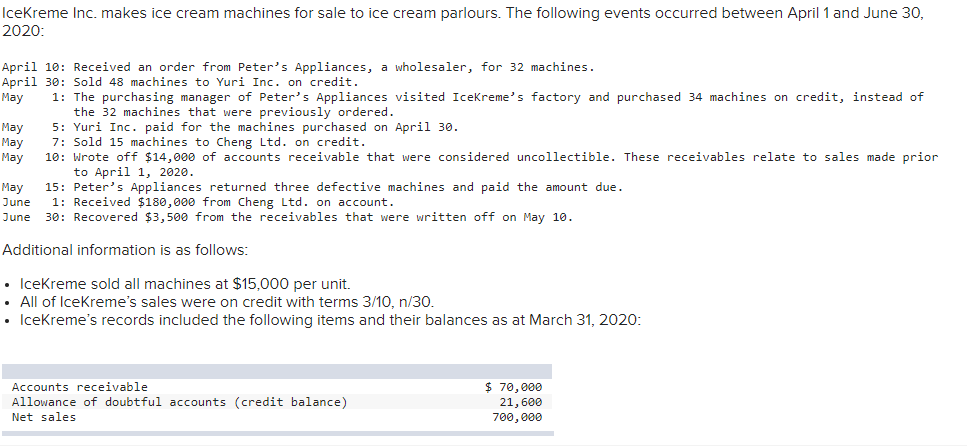Select the 21,600 allowance balance value

pos(521,402)
